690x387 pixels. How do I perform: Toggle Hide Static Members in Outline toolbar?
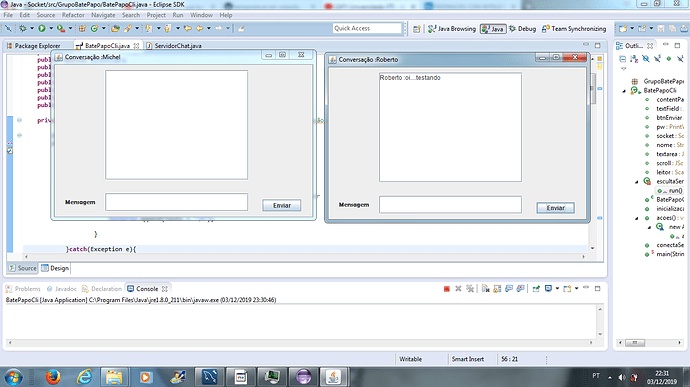click(657, 59)
